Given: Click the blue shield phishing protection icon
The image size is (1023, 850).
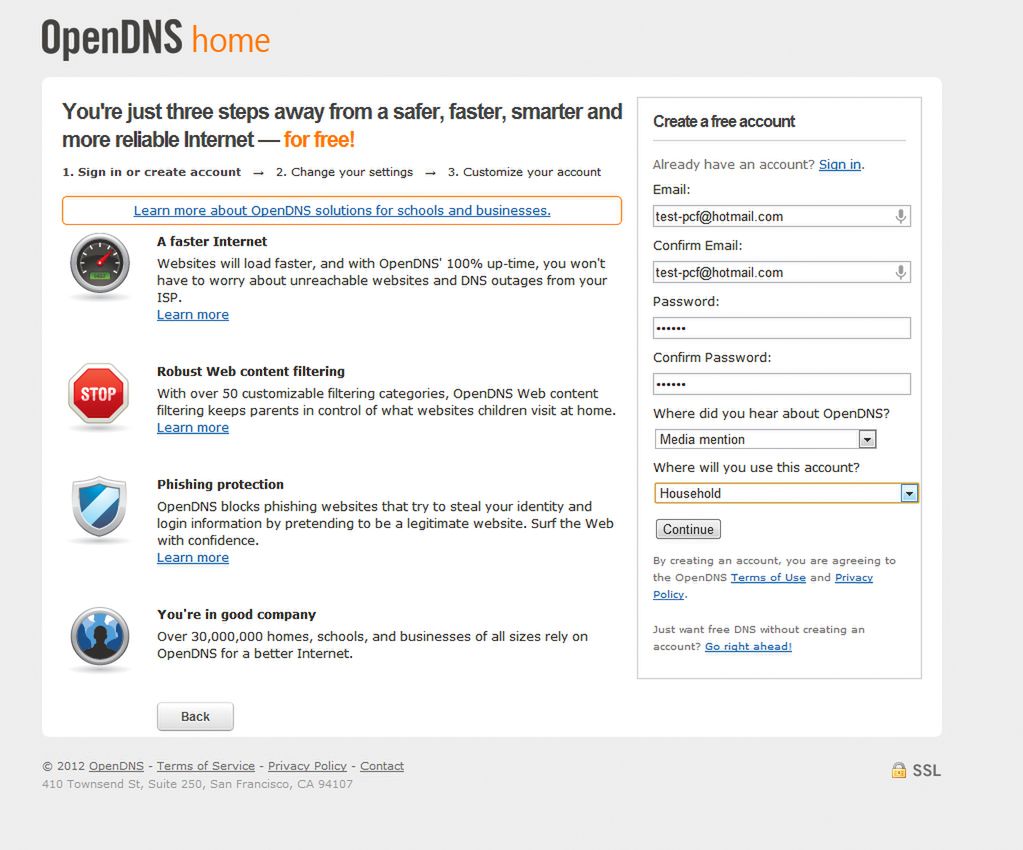Looking at the screenshot, I should [x=99, y=507].
